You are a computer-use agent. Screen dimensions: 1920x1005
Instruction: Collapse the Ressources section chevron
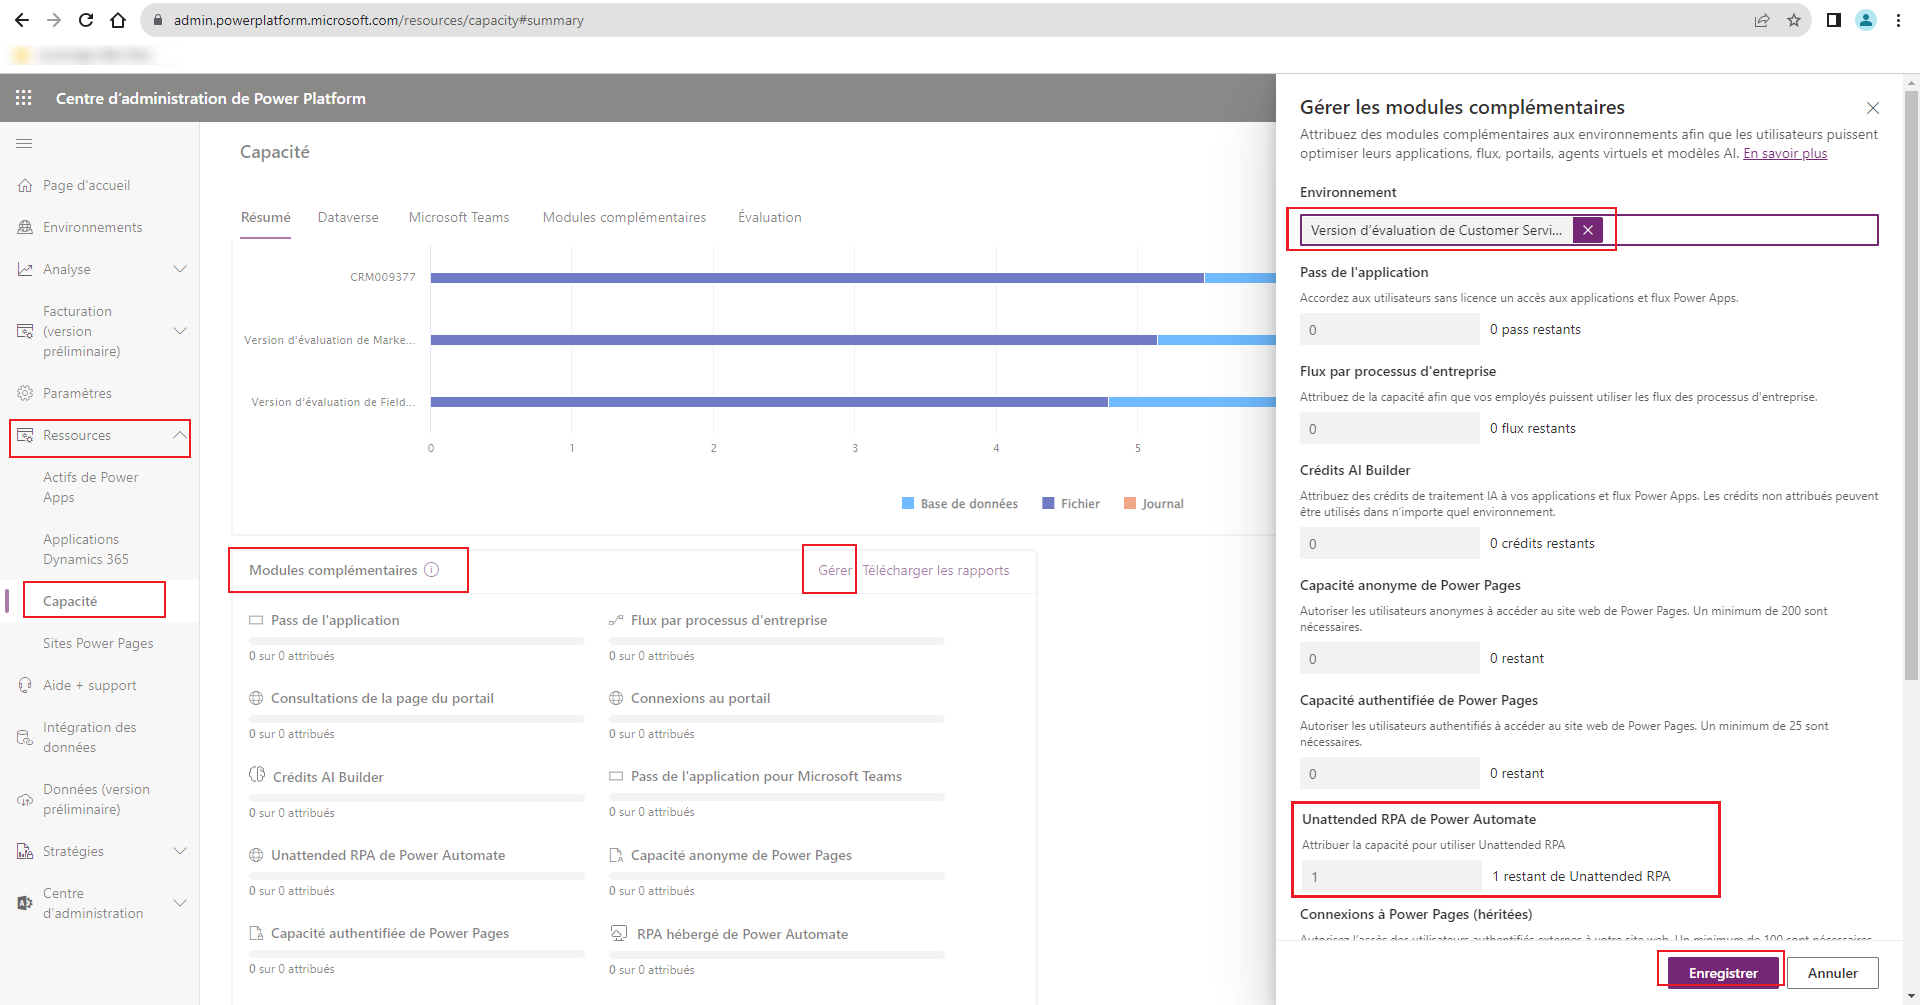[x=180, y=435]
